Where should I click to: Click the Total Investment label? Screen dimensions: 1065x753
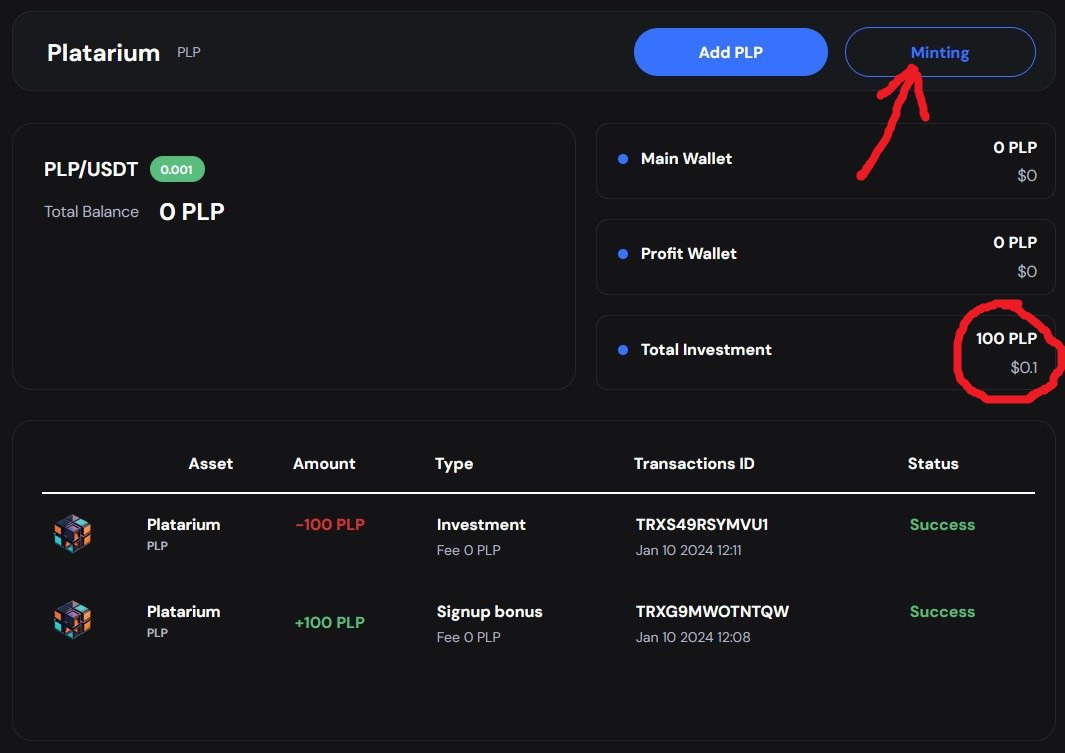706,350
